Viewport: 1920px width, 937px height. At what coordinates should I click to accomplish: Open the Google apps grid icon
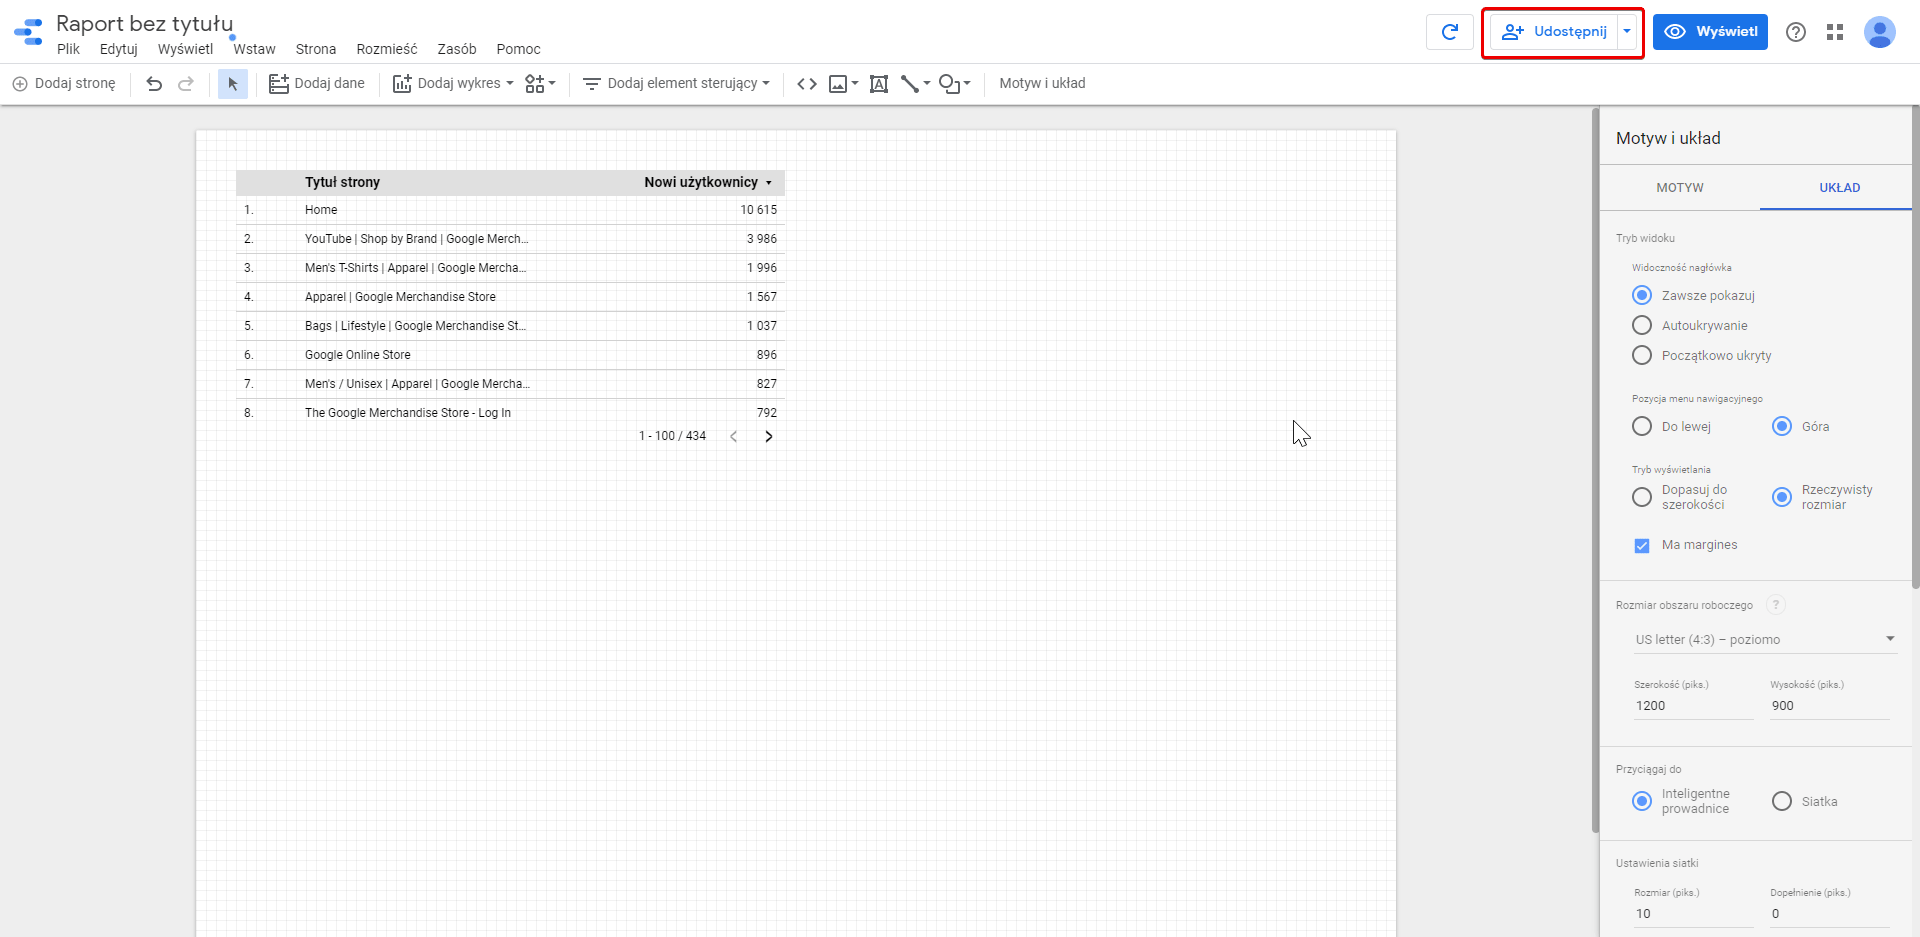(x=1835, y=32)
